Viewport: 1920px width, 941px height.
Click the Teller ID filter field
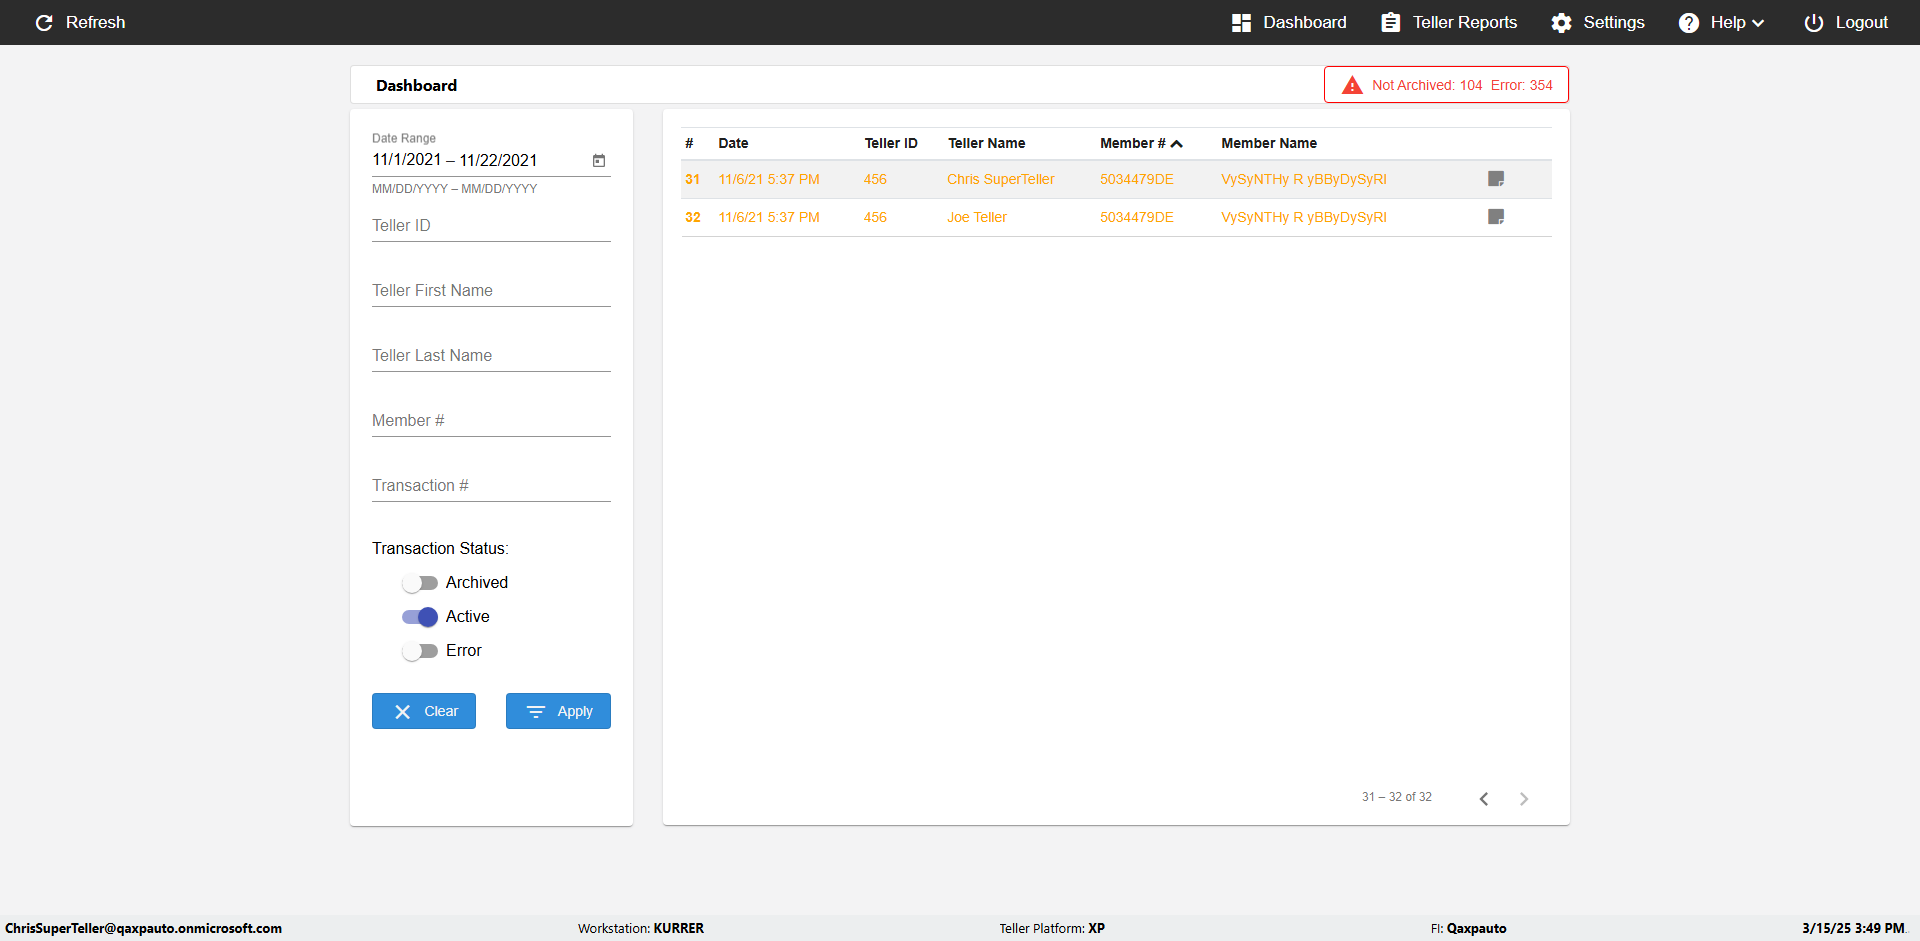[491, 226]
